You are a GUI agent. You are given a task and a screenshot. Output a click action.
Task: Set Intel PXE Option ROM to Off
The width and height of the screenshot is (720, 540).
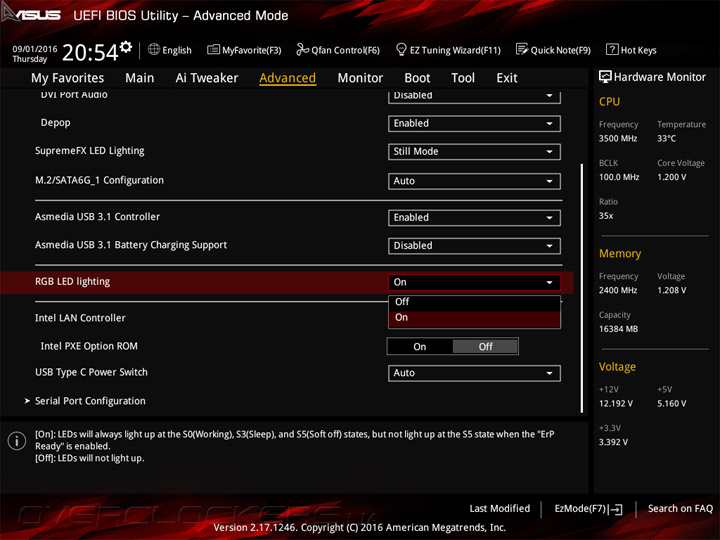tap(485, 347)
